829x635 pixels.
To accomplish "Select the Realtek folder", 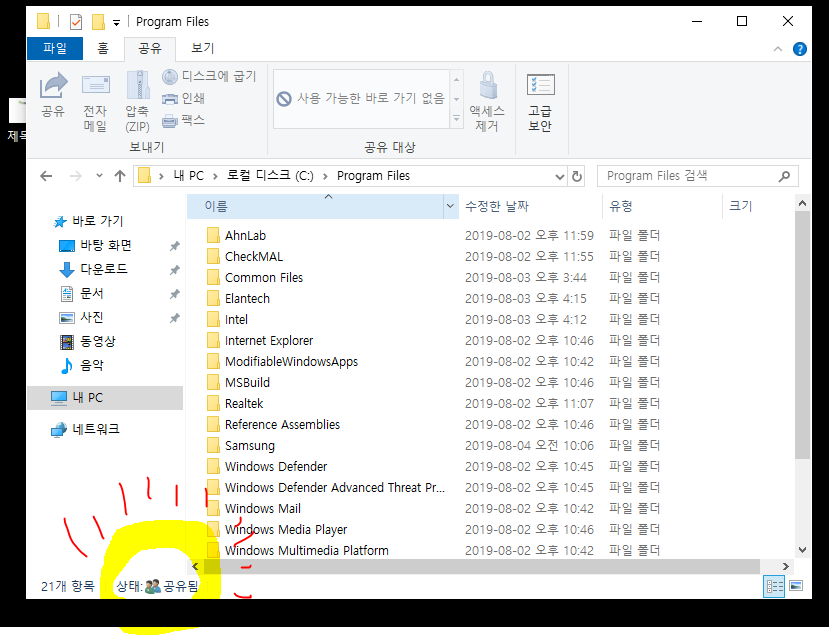I will (x=244, y=403).
